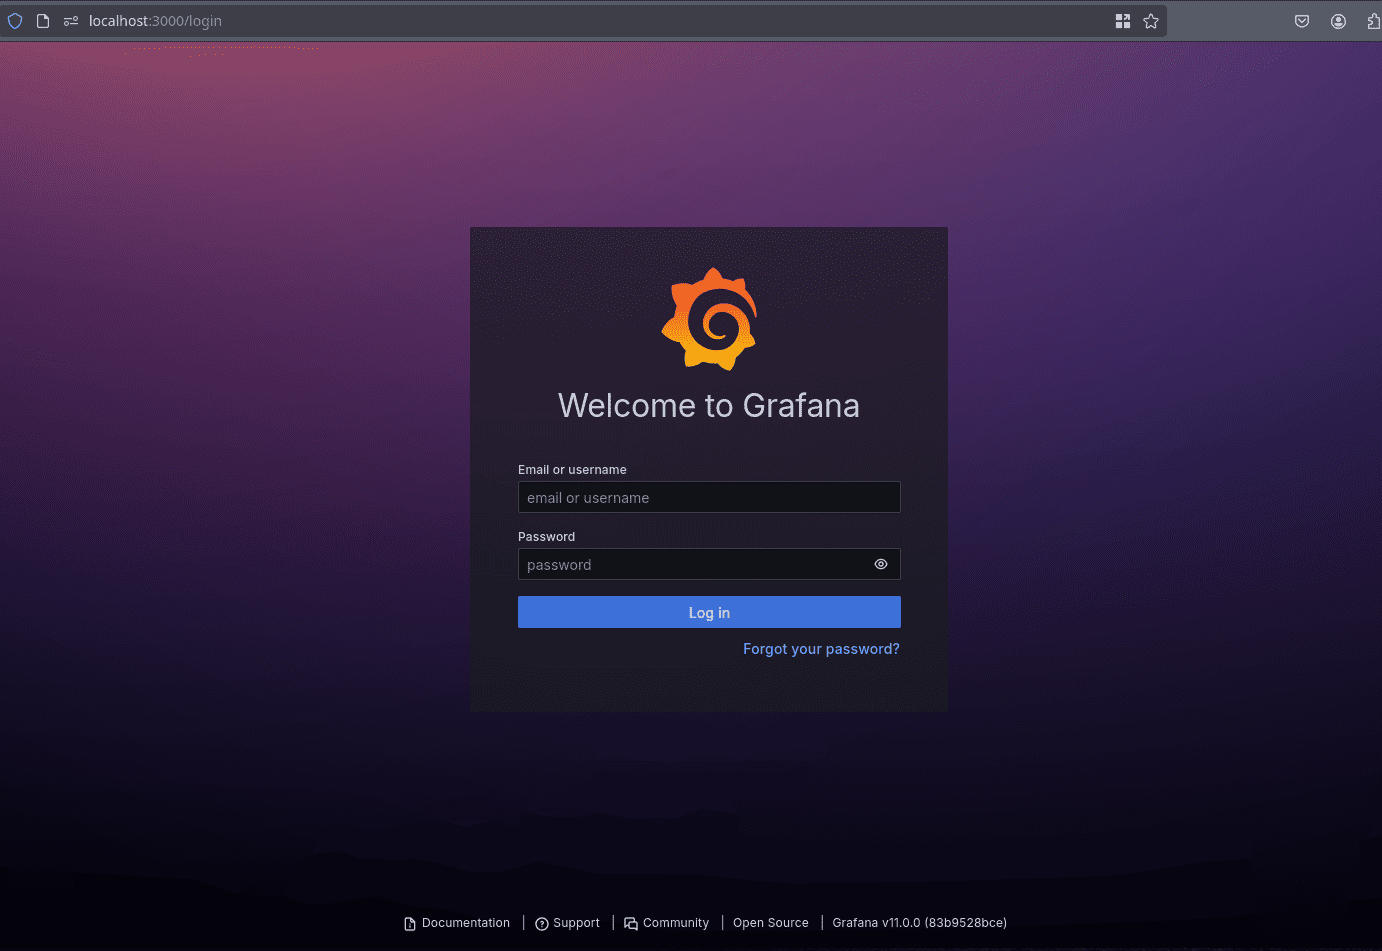Open the Open Source footer link
Image resolution: width=1382 pixels, height=951 pixels.
[x=770, y=923]
